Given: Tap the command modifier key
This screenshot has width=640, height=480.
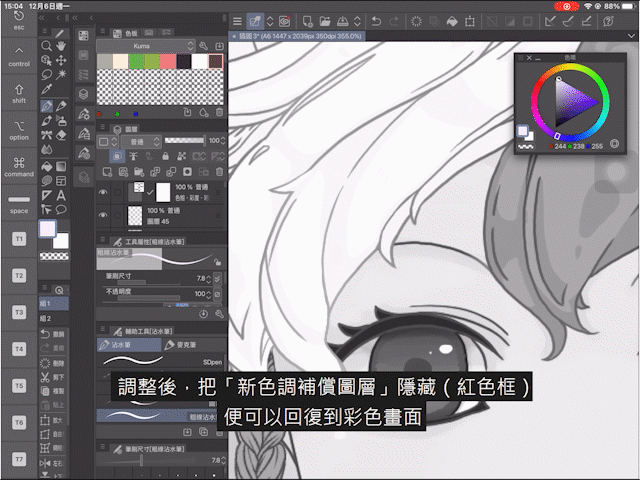Looking at the screenshot, I should point(19,167).
